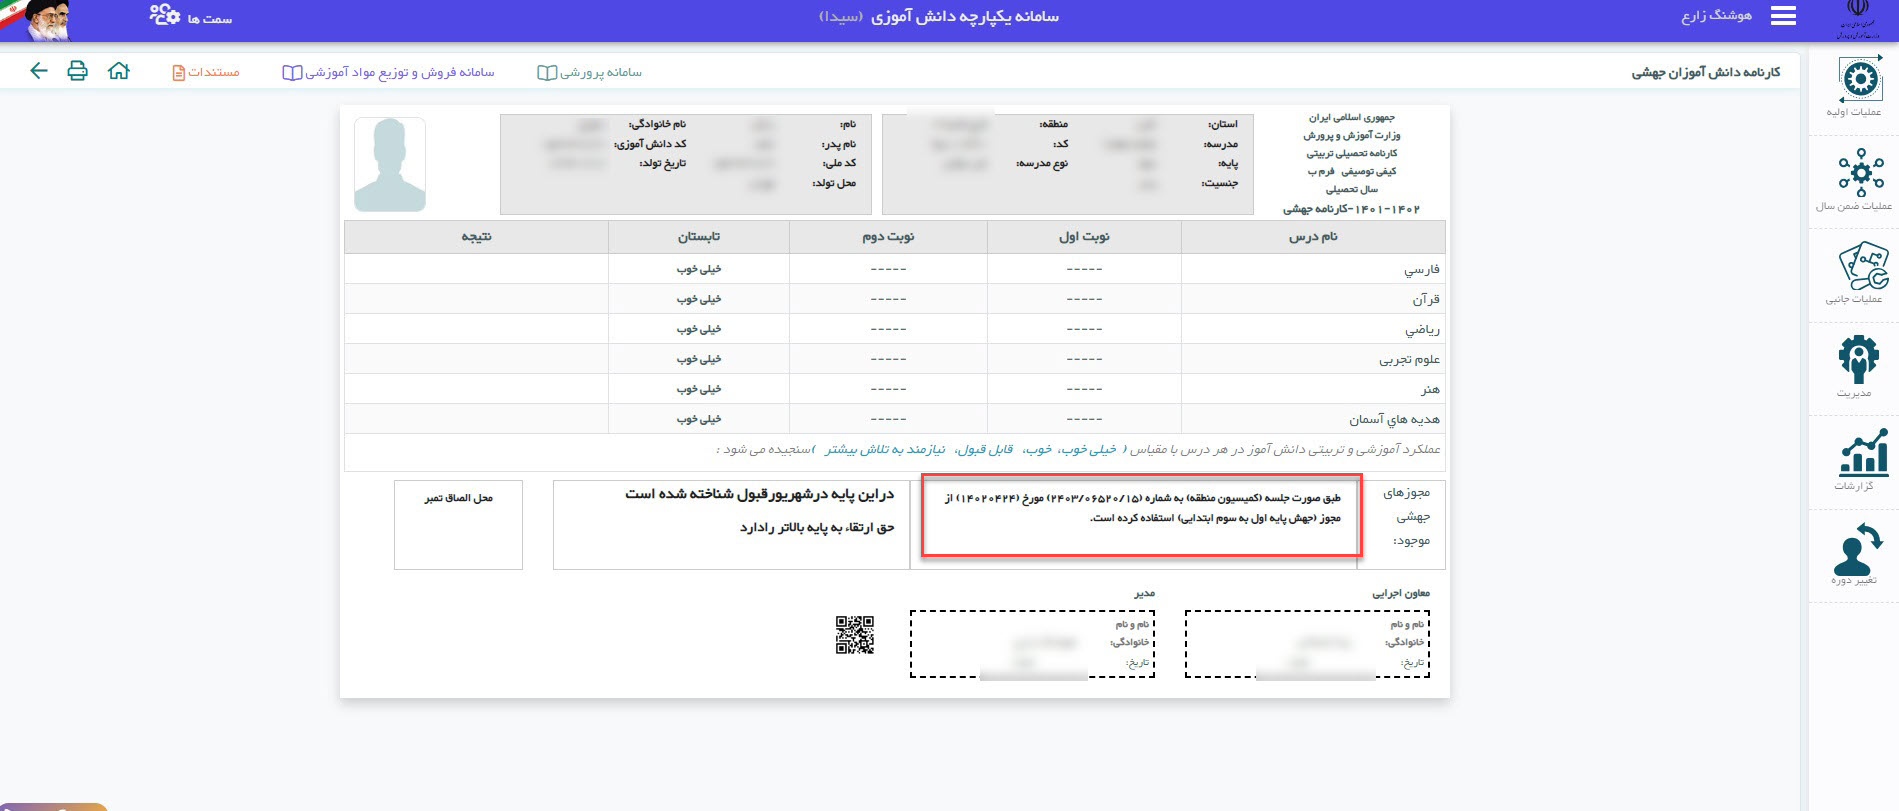Click تغییر دوره sidebar icon
Viewport: 1899px width, 811px height.
coord(1857,553)
